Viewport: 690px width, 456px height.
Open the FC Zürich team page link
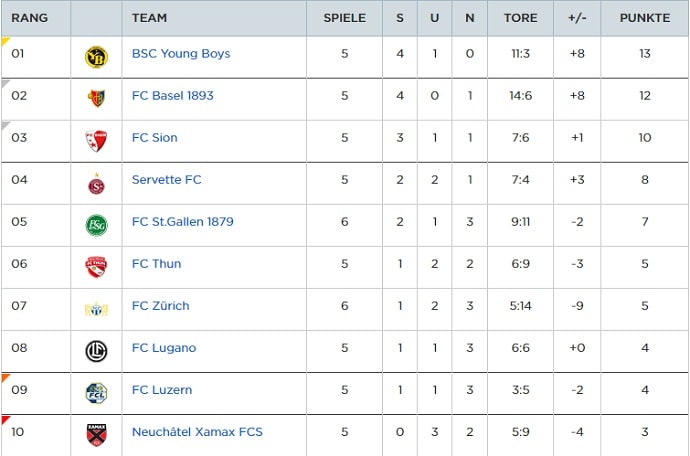click(161, 306)
